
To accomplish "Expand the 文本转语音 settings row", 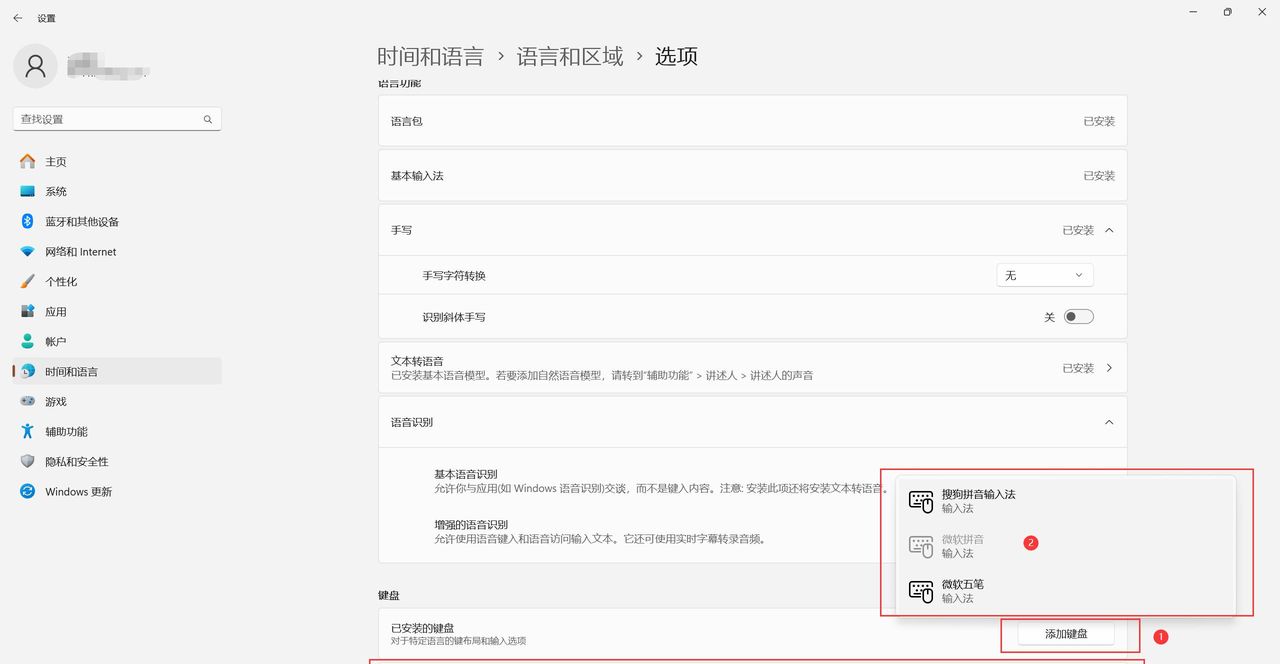I will tap(1108, 367).
